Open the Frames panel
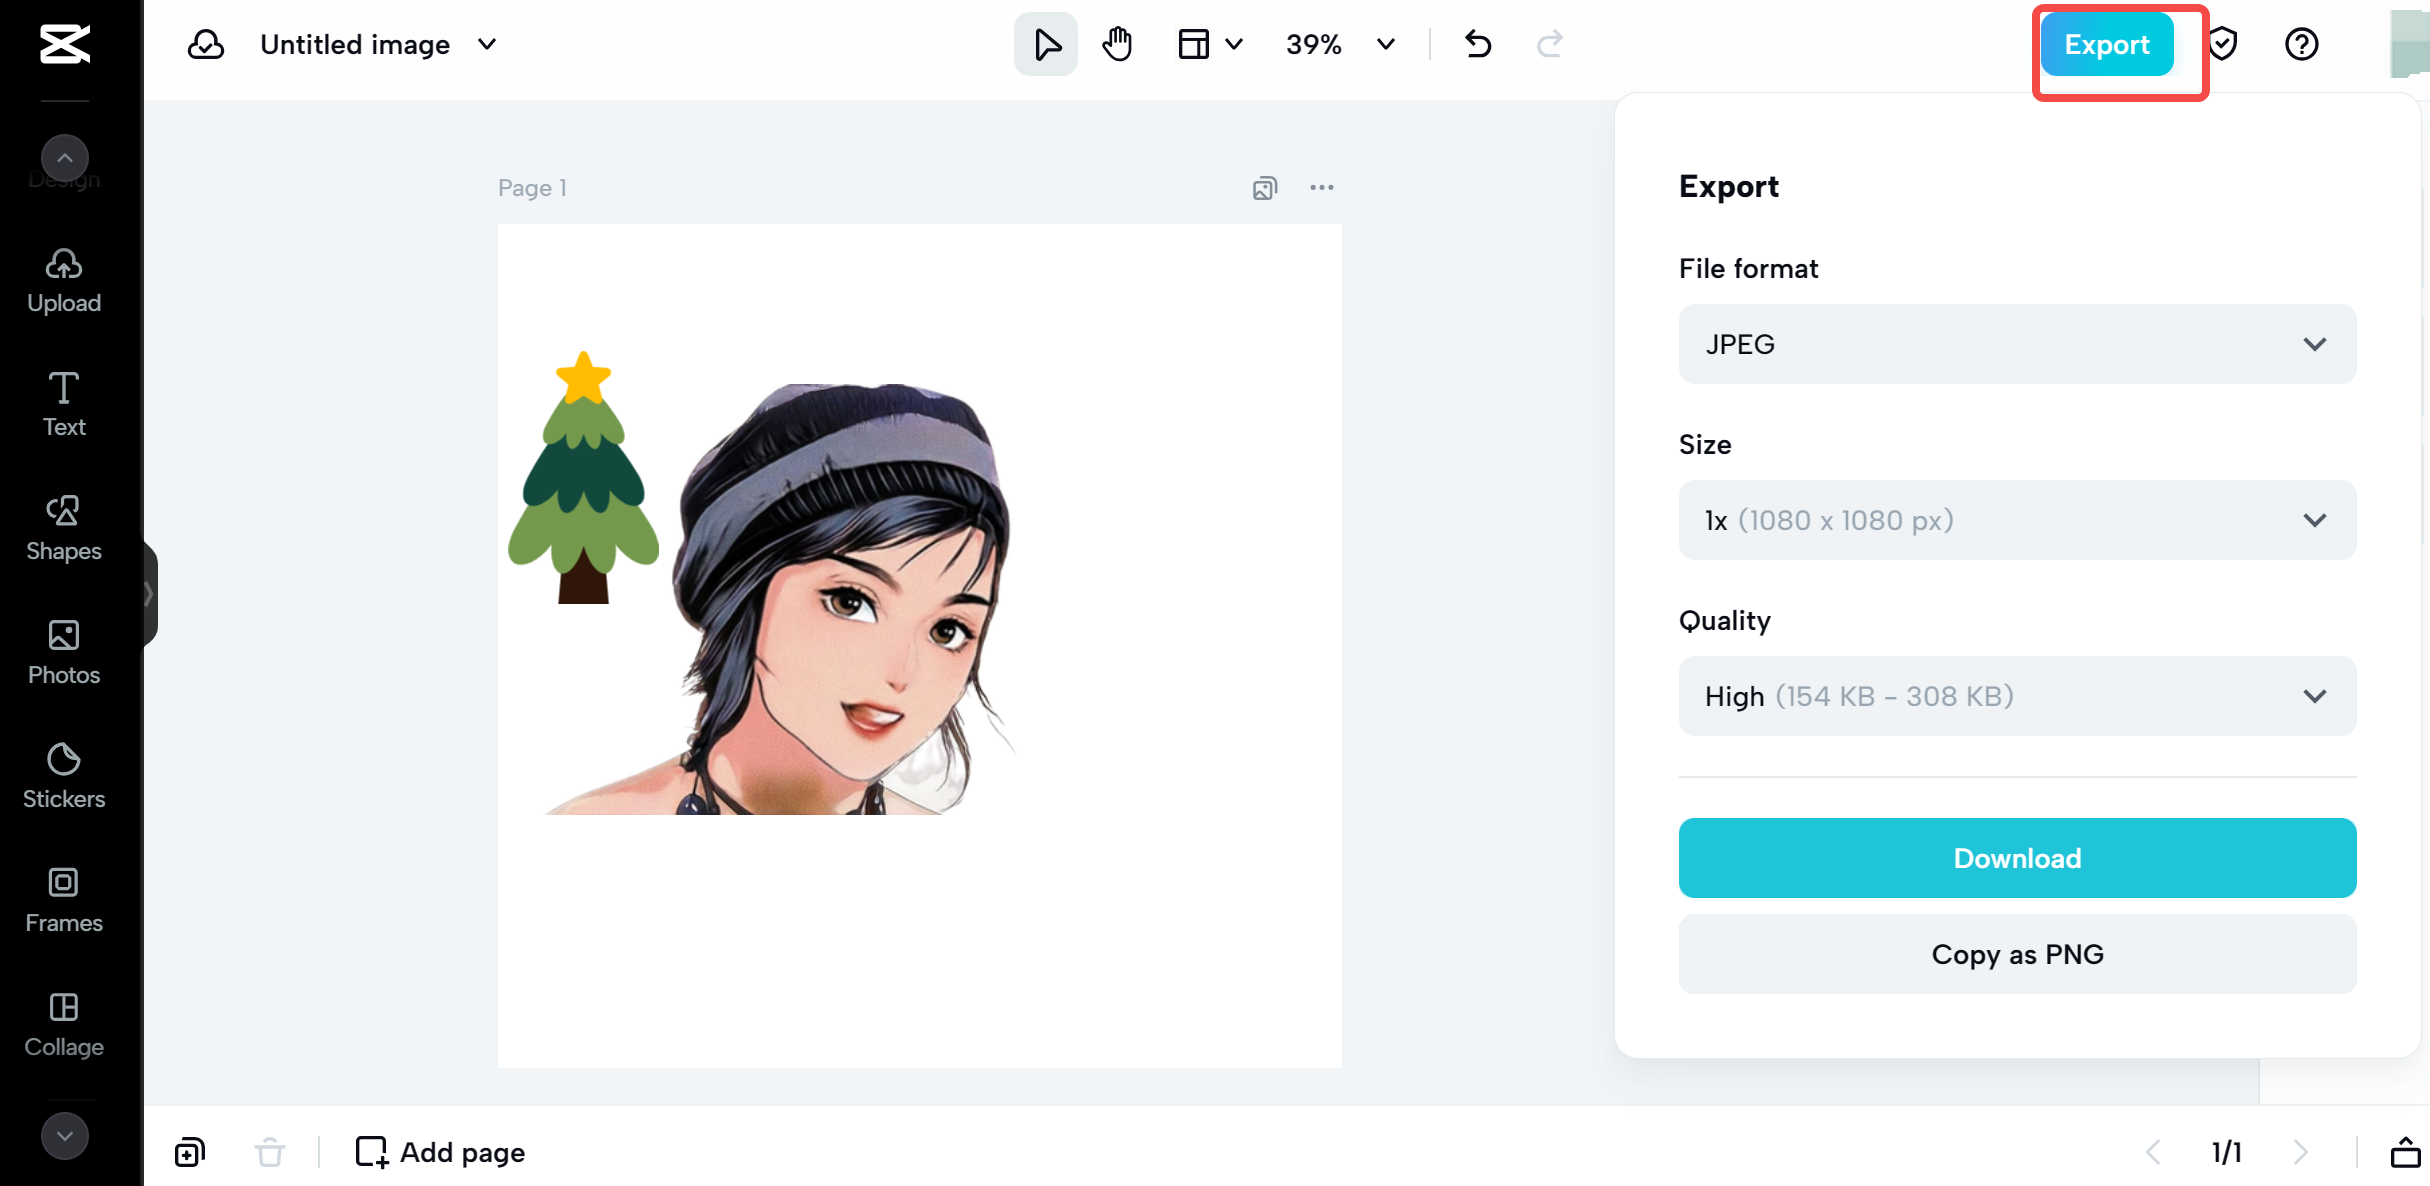The height and width of the screenshot is (1186, 2430). [x=63, y=898]
